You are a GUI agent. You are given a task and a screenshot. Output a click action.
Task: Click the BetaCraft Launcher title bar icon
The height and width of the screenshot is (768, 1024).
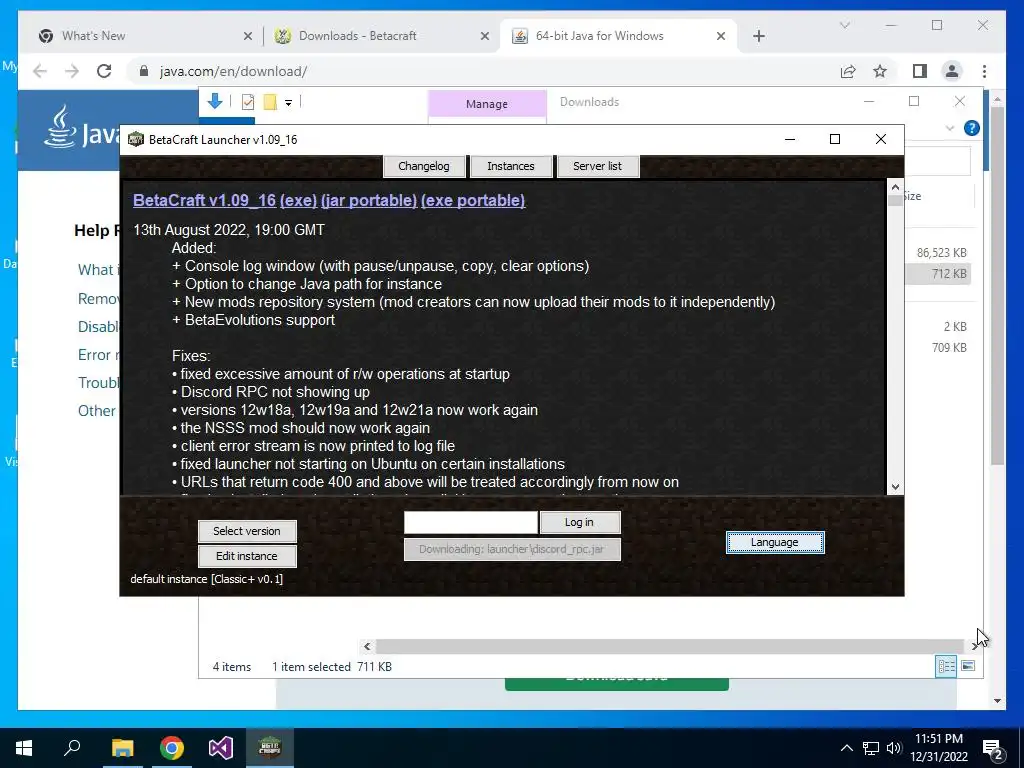(x=136, y=139)
